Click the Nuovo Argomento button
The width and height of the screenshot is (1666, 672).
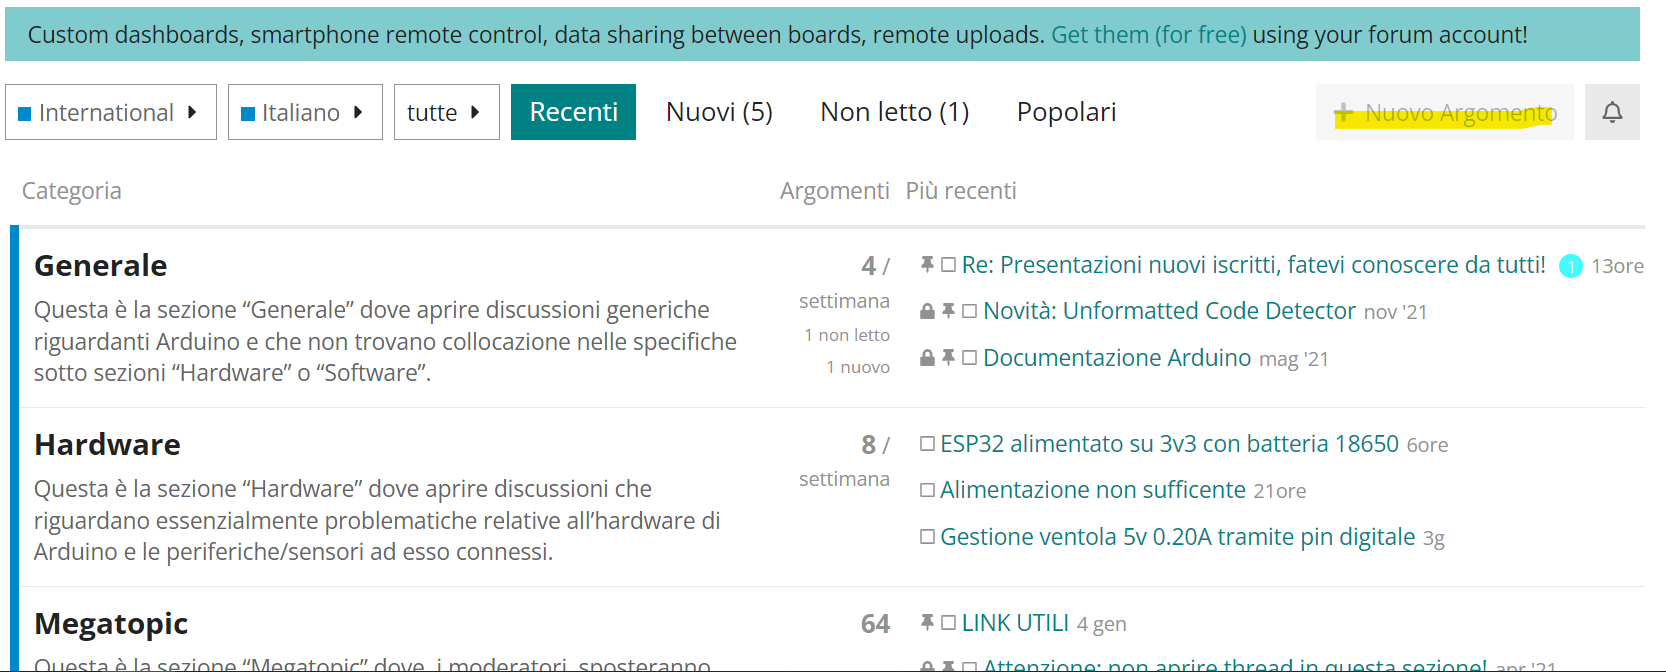1444,112
